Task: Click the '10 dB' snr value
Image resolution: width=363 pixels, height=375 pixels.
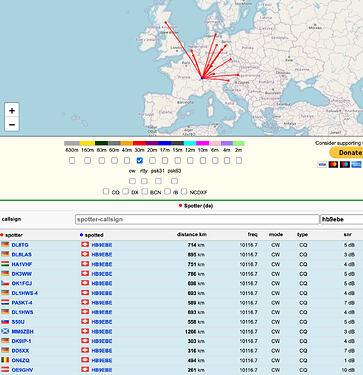Action: [348, 370]
